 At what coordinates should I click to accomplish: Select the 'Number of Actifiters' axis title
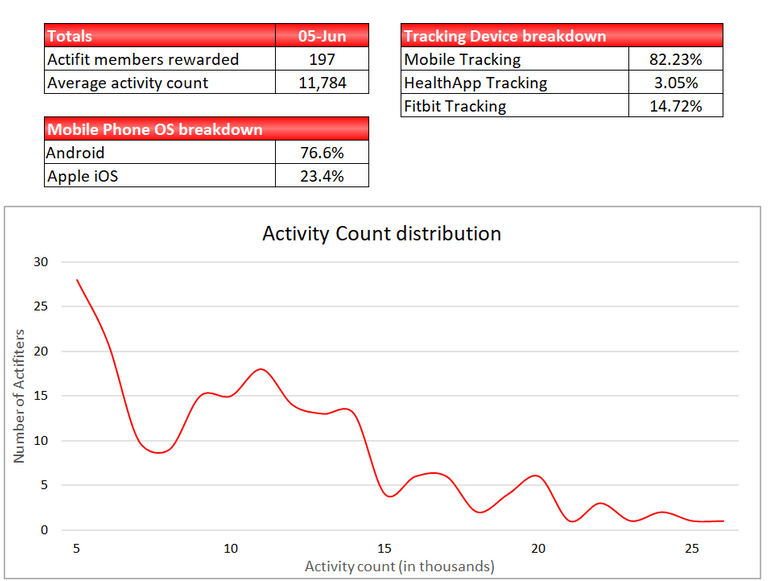point(19,396)
